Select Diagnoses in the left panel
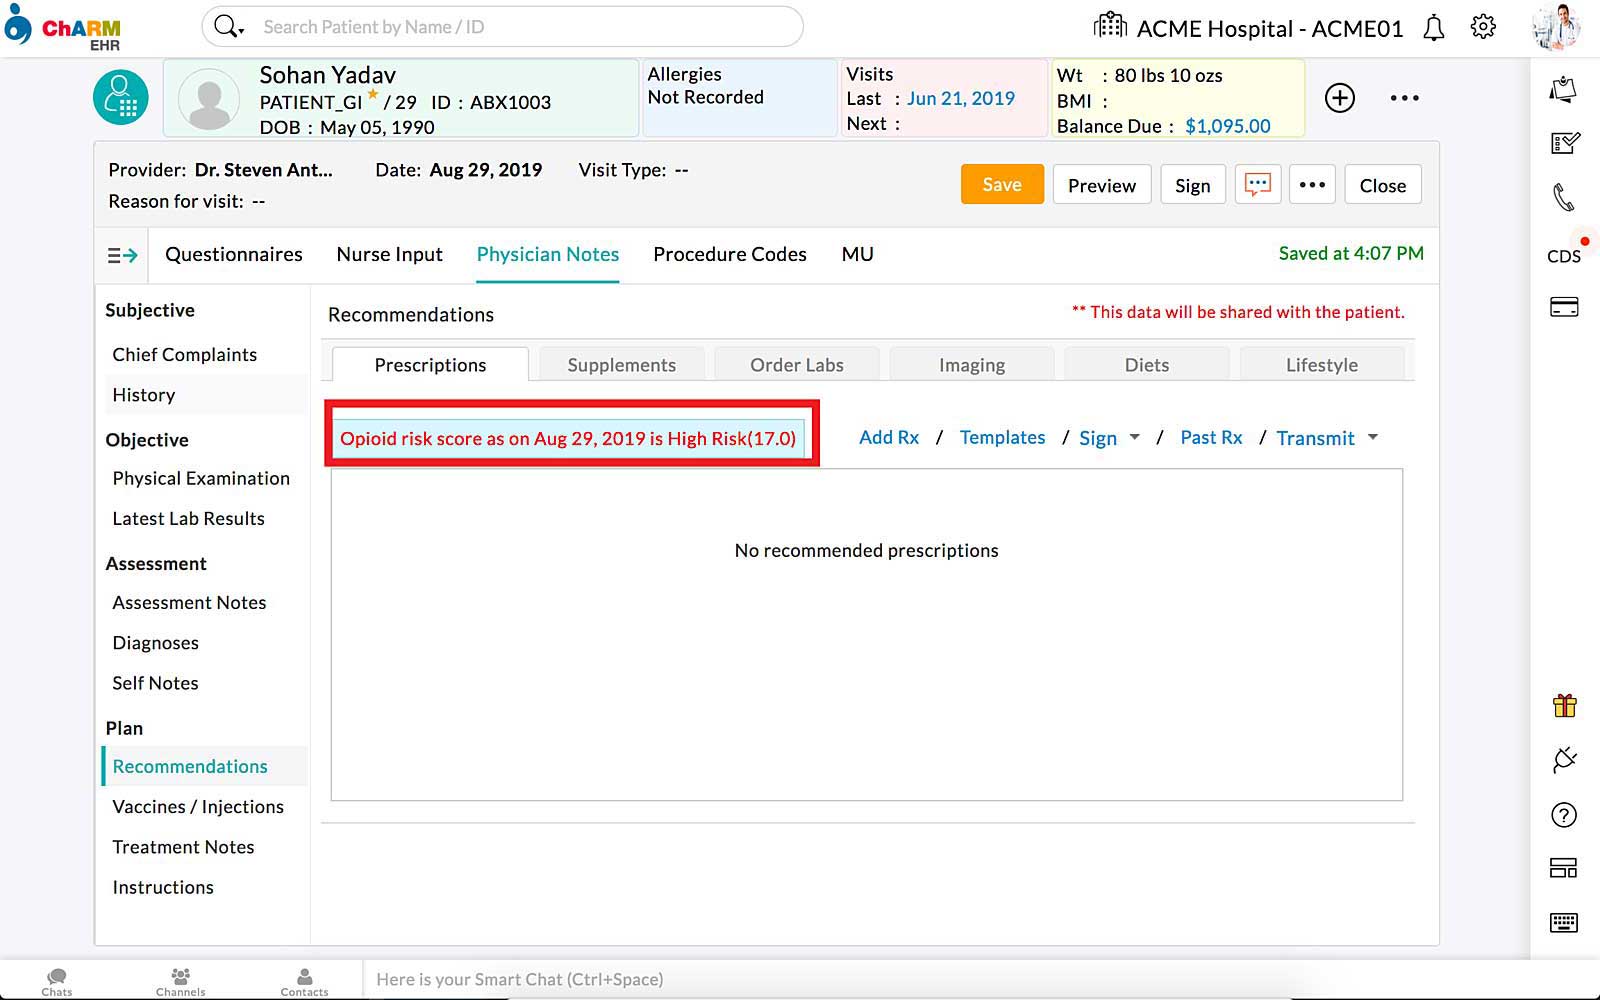Viewport: 1600px width, 1000px height. [155, 643]
